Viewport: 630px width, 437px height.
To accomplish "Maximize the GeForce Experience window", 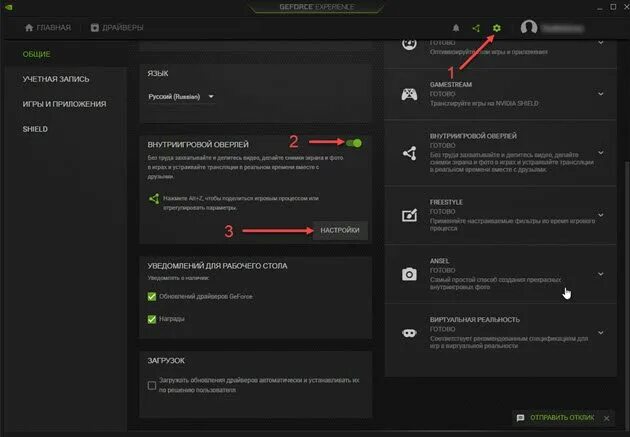I will tap(613, 7).
